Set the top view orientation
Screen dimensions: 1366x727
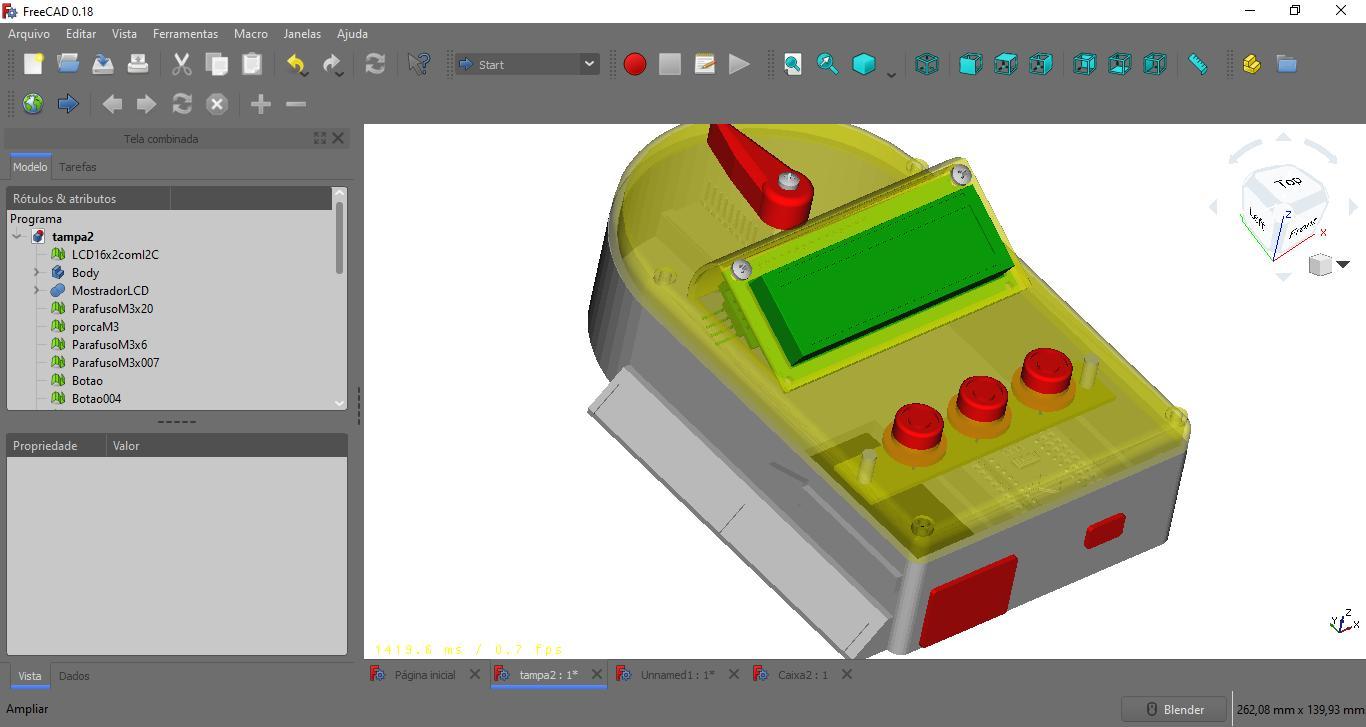point(1005,64)
